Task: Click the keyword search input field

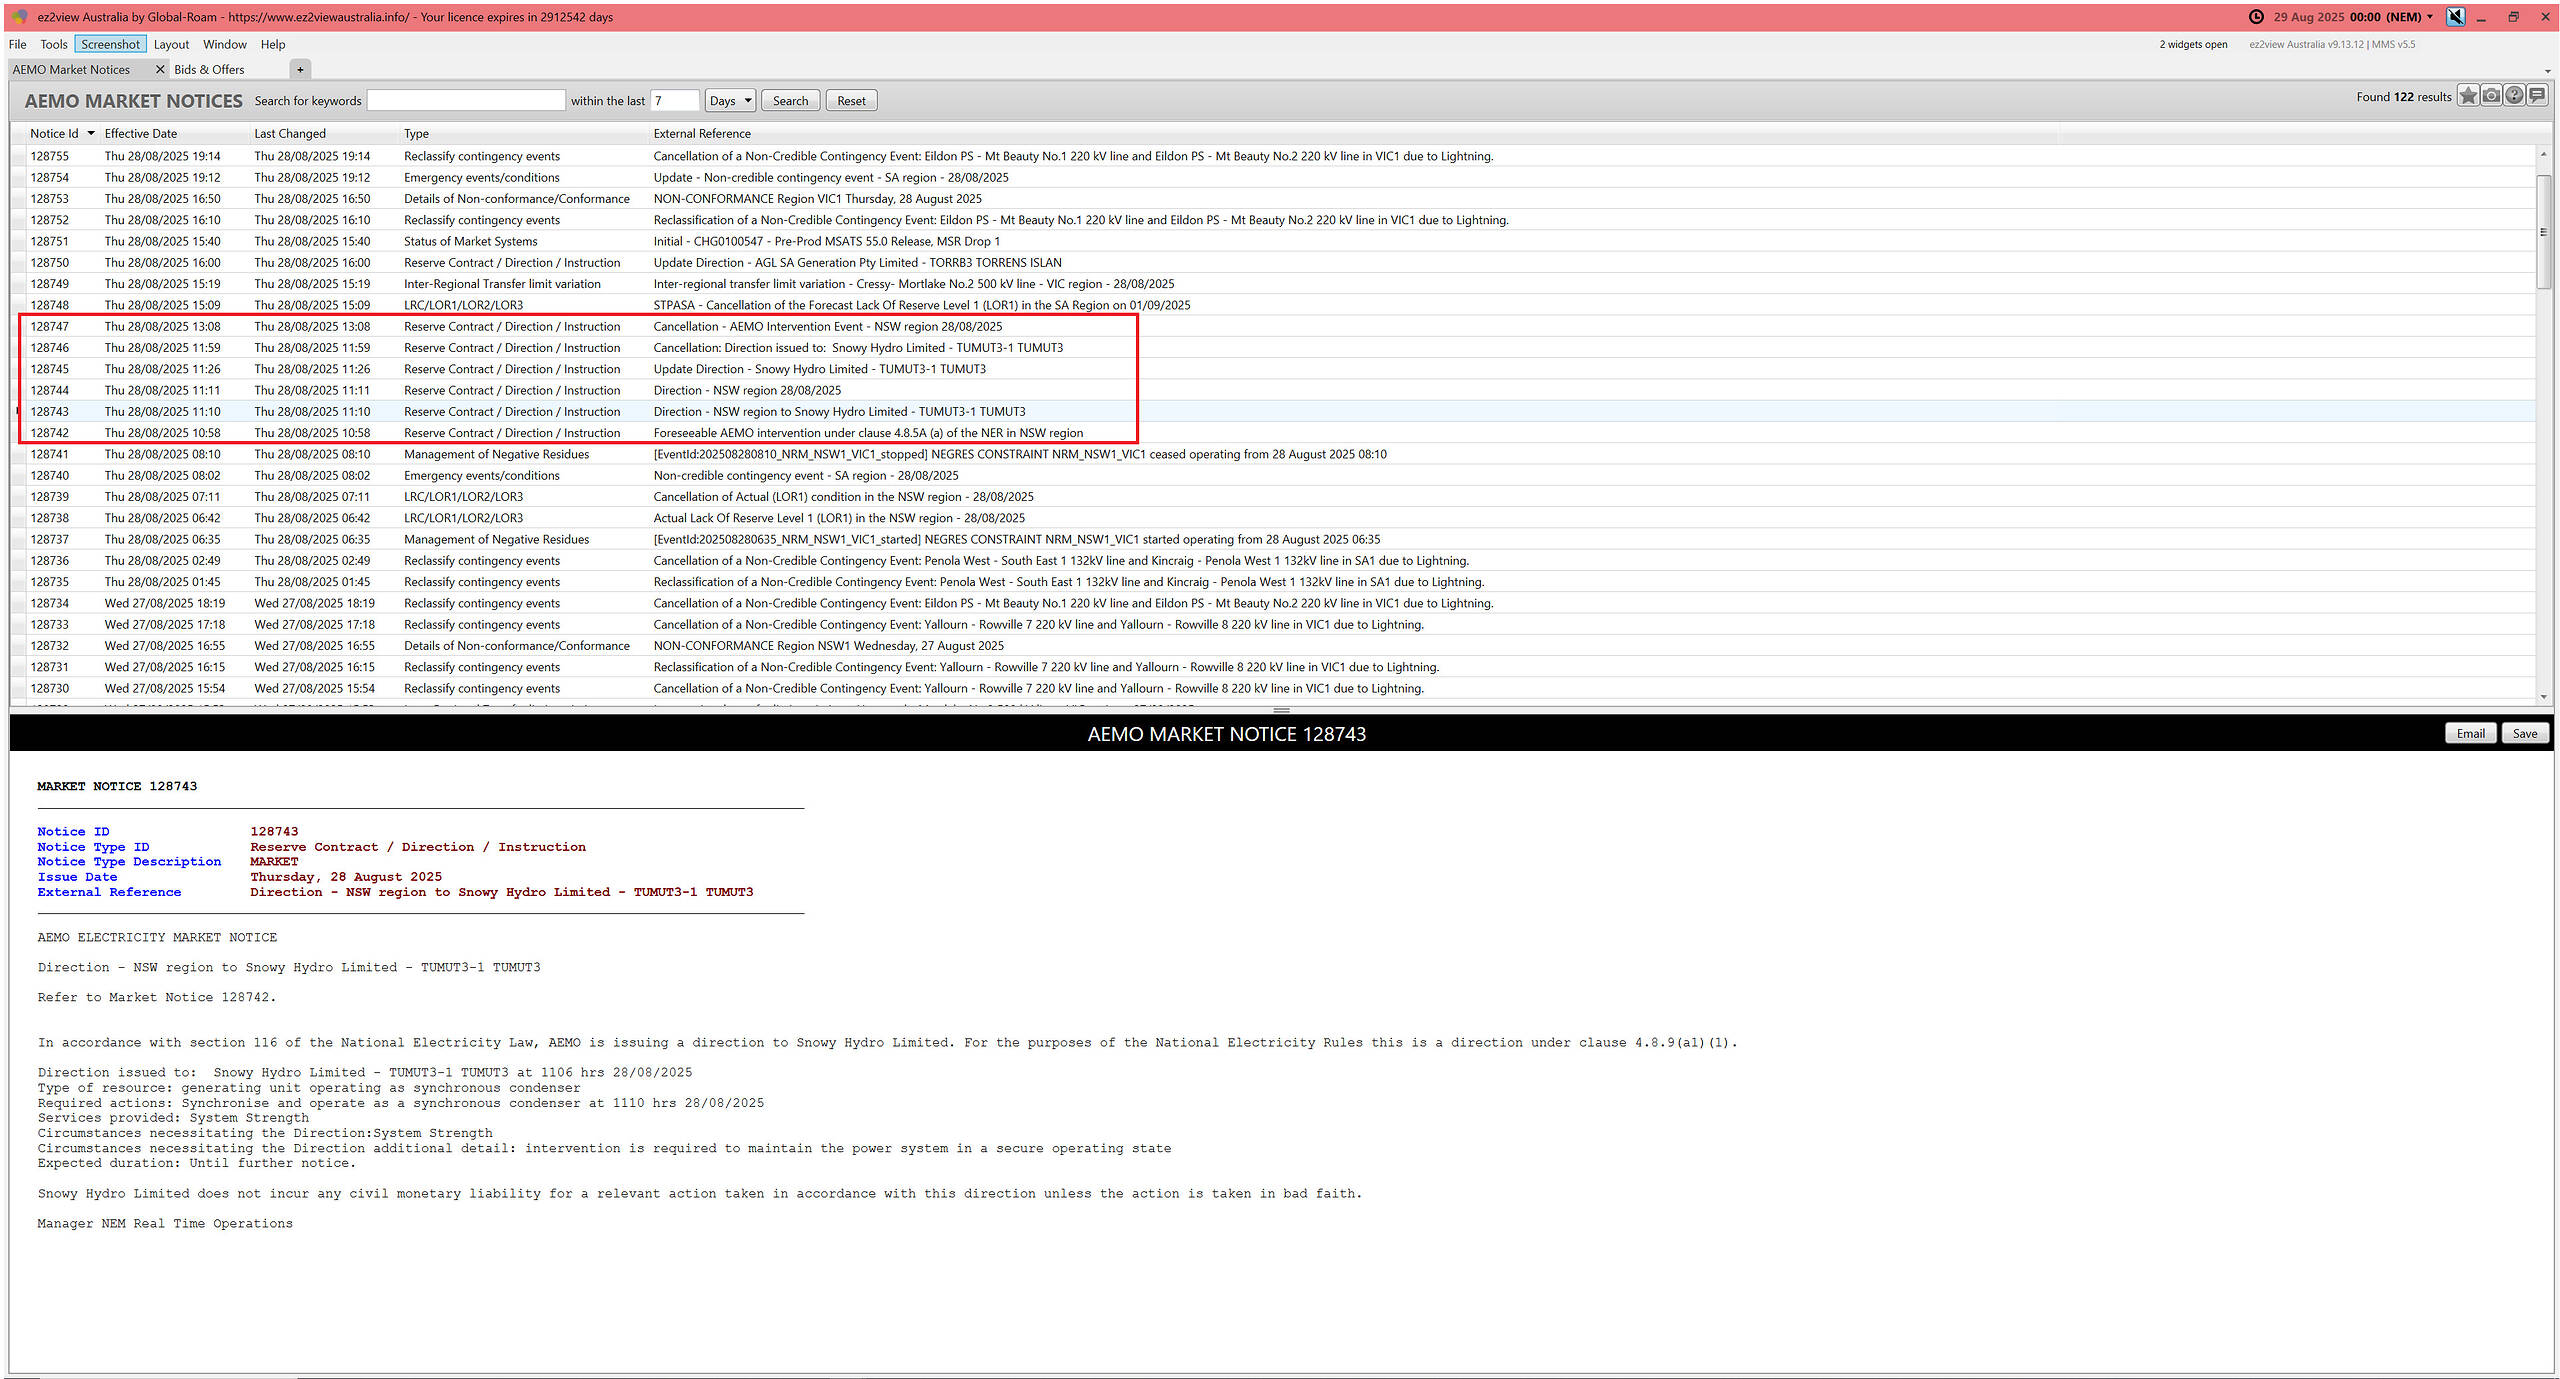Action: pos(466,100)
